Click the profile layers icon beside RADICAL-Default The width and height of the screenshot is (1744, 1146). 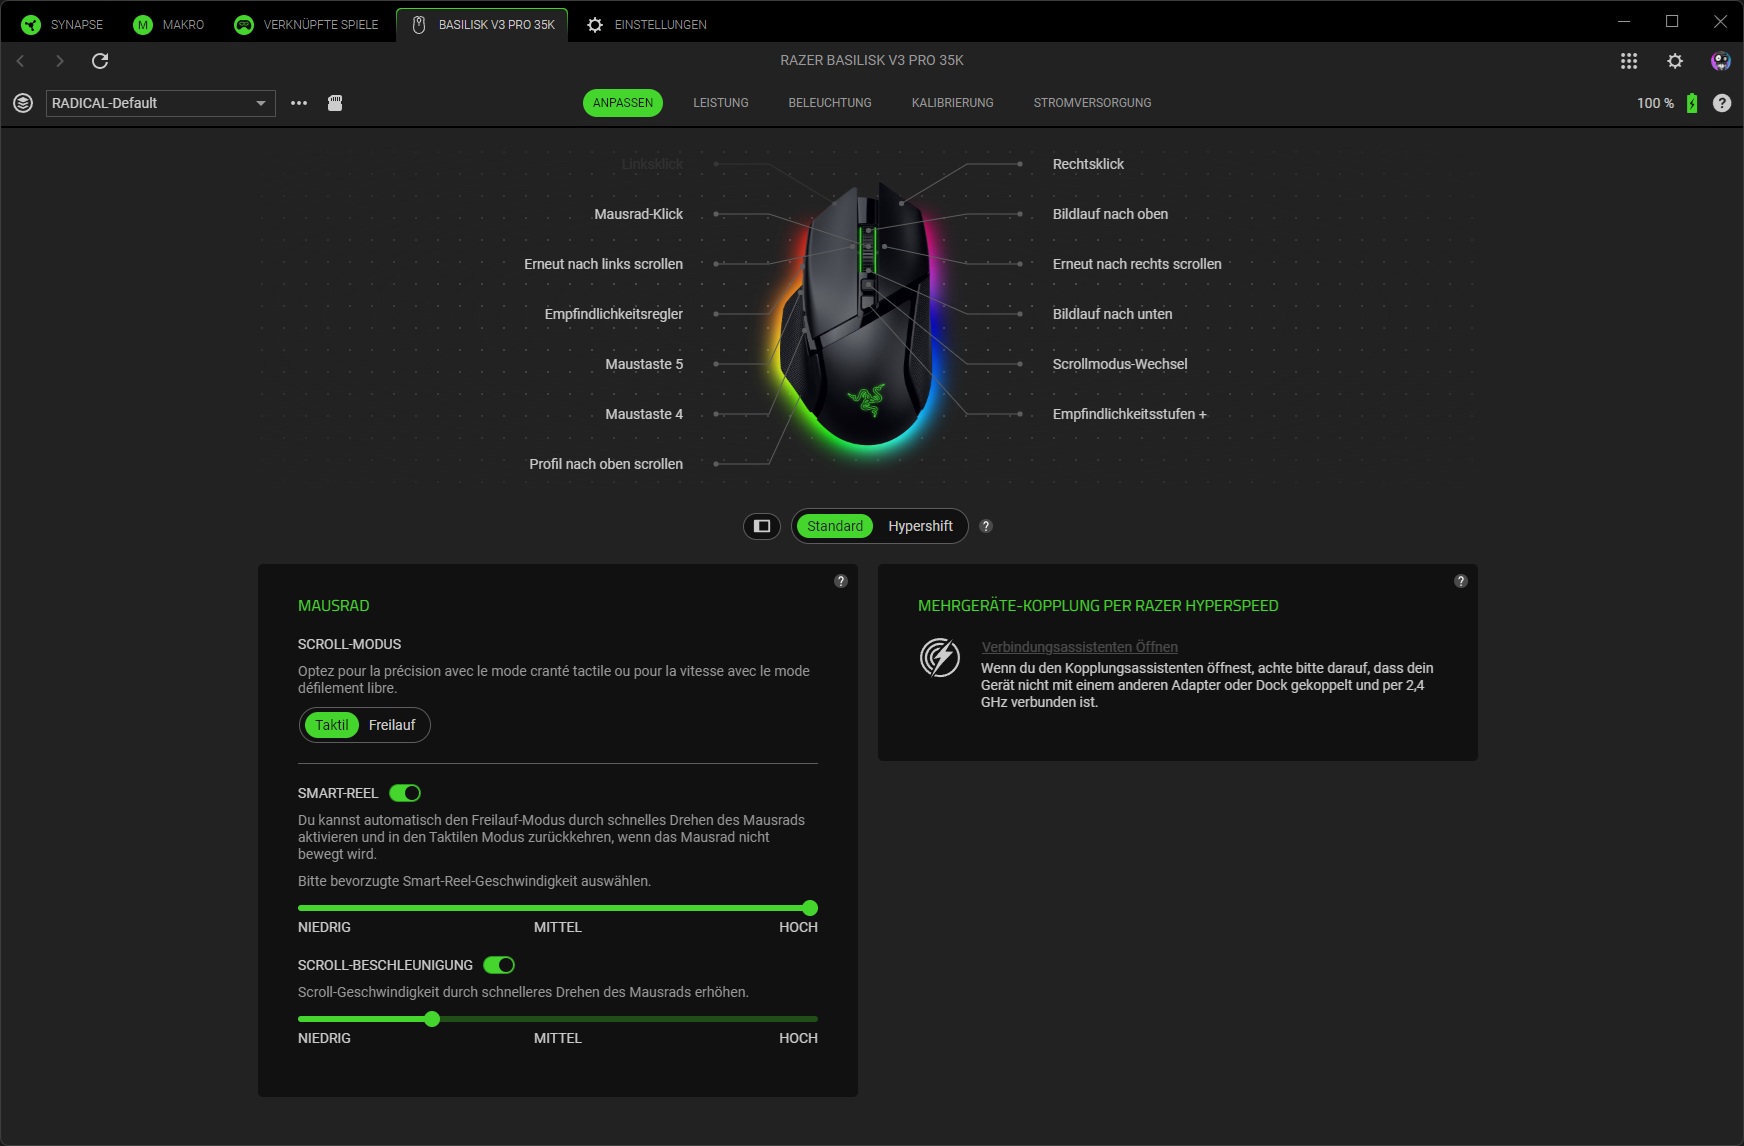[23, 103]
